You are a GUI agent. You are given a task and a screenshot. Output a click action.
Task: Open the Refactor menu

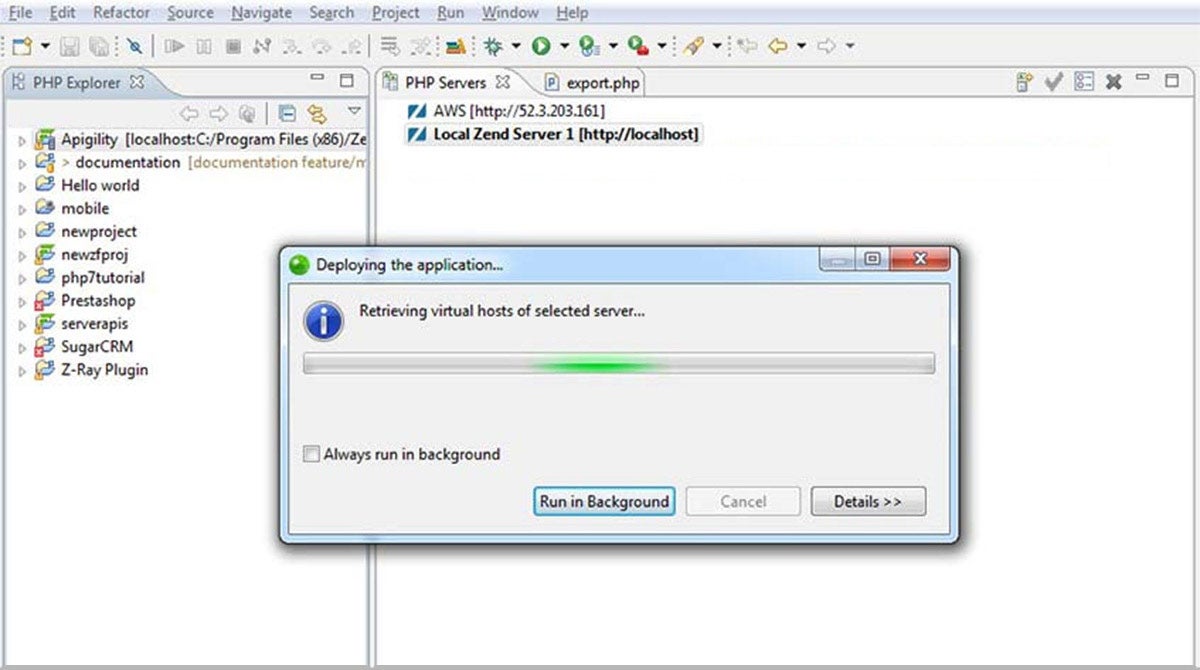click(121, 13)
